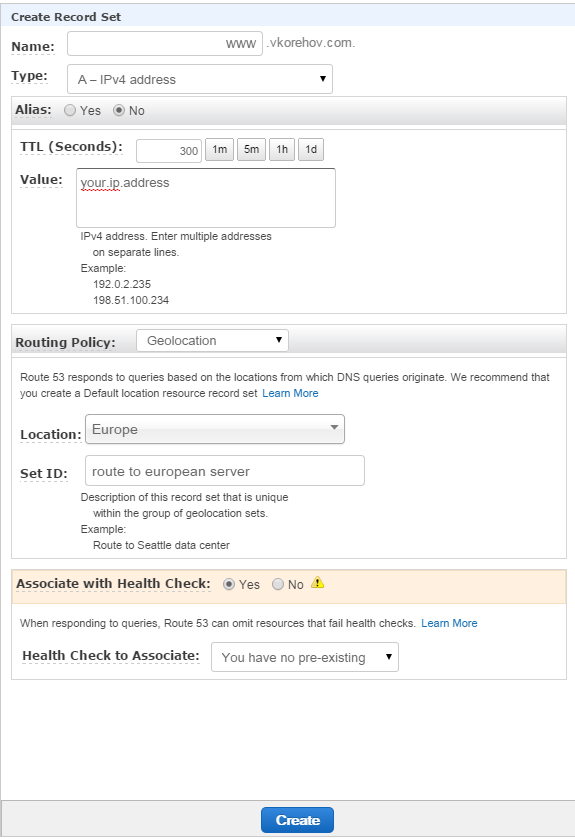Open the Routing Policy Geolocation dropdown

click(x=212, y=341)
